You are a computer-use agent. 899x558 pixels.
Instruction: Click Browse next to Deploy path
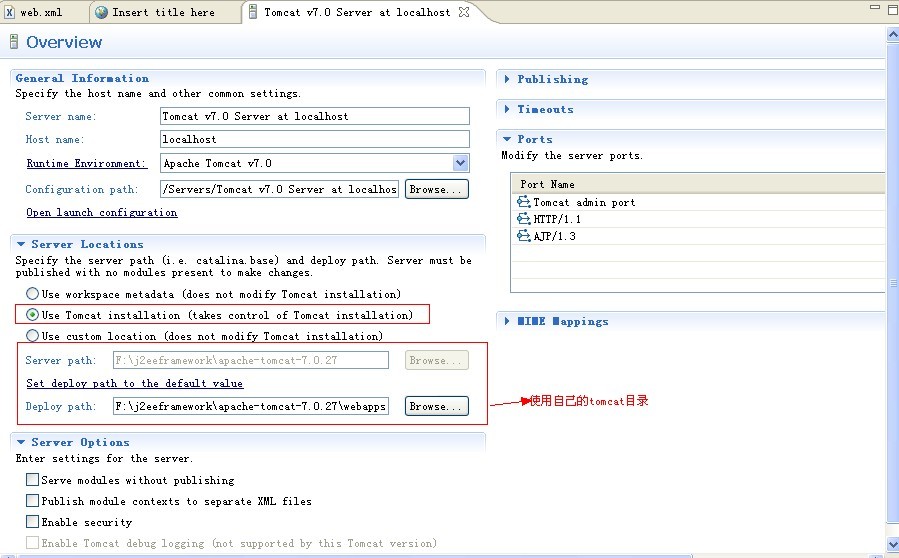[x=436, y=406]
